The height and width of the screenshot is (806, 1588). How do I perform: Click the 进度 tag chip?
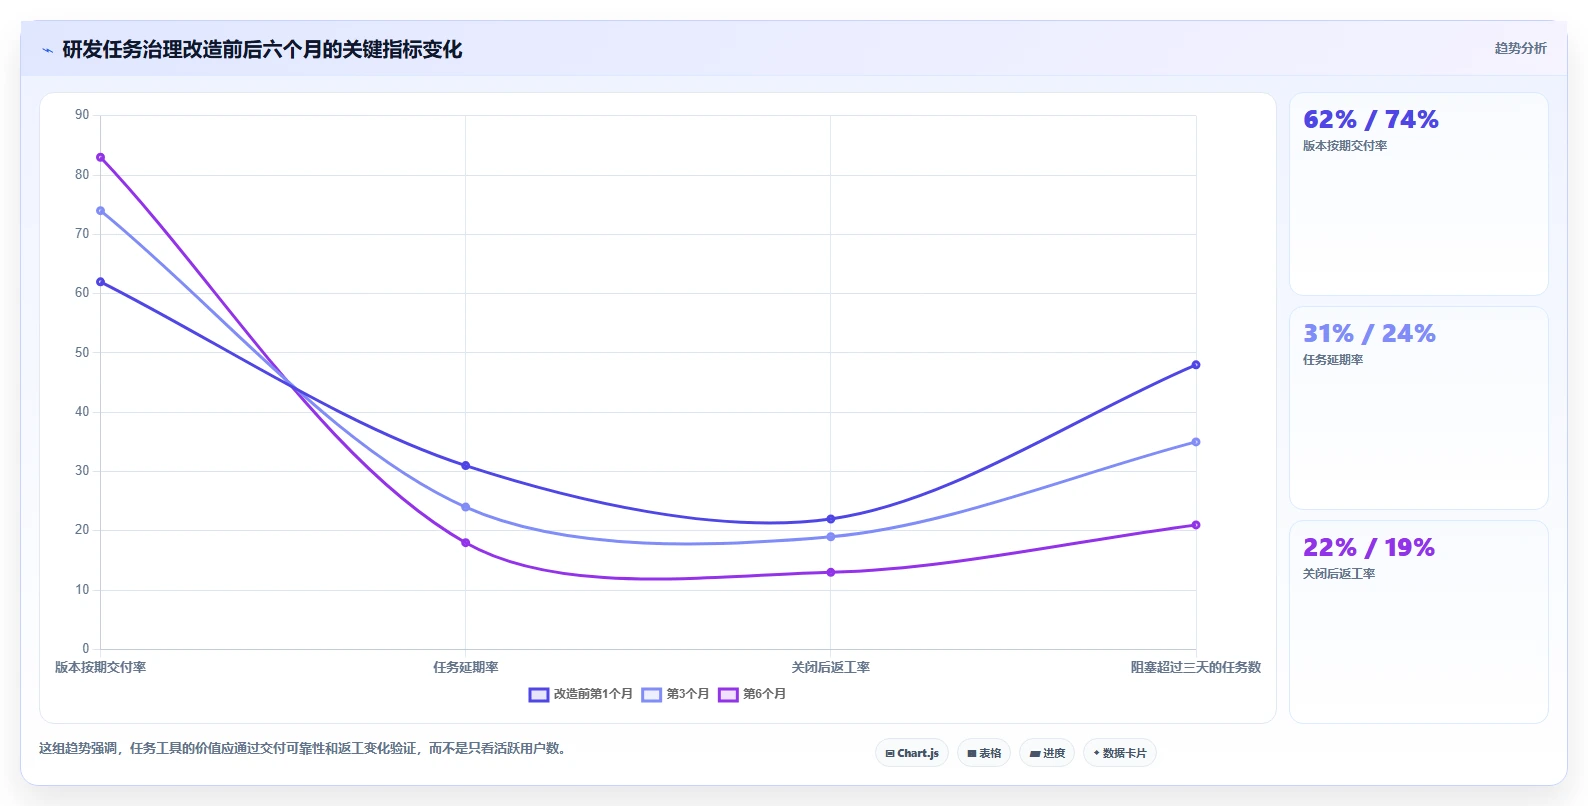point(1047,753)
